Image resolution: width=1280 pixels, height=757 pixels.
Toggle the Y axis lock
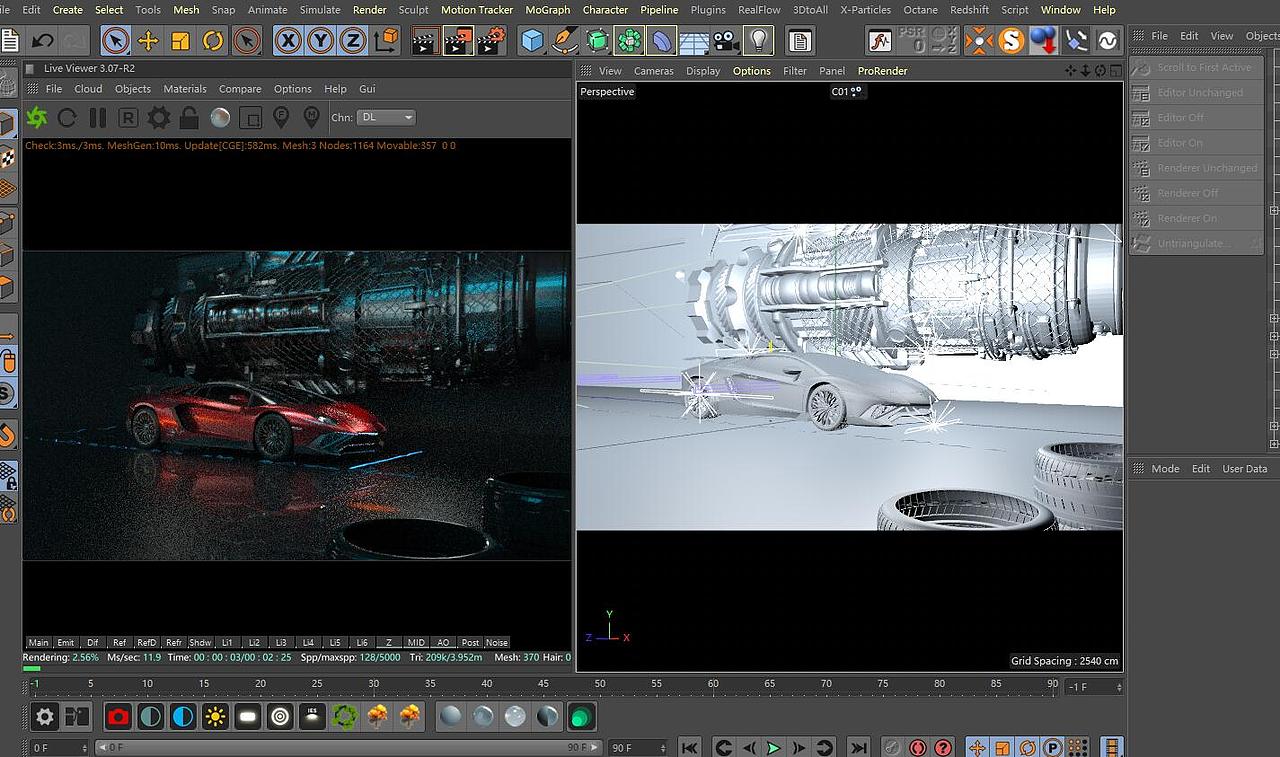pos(320,41)
